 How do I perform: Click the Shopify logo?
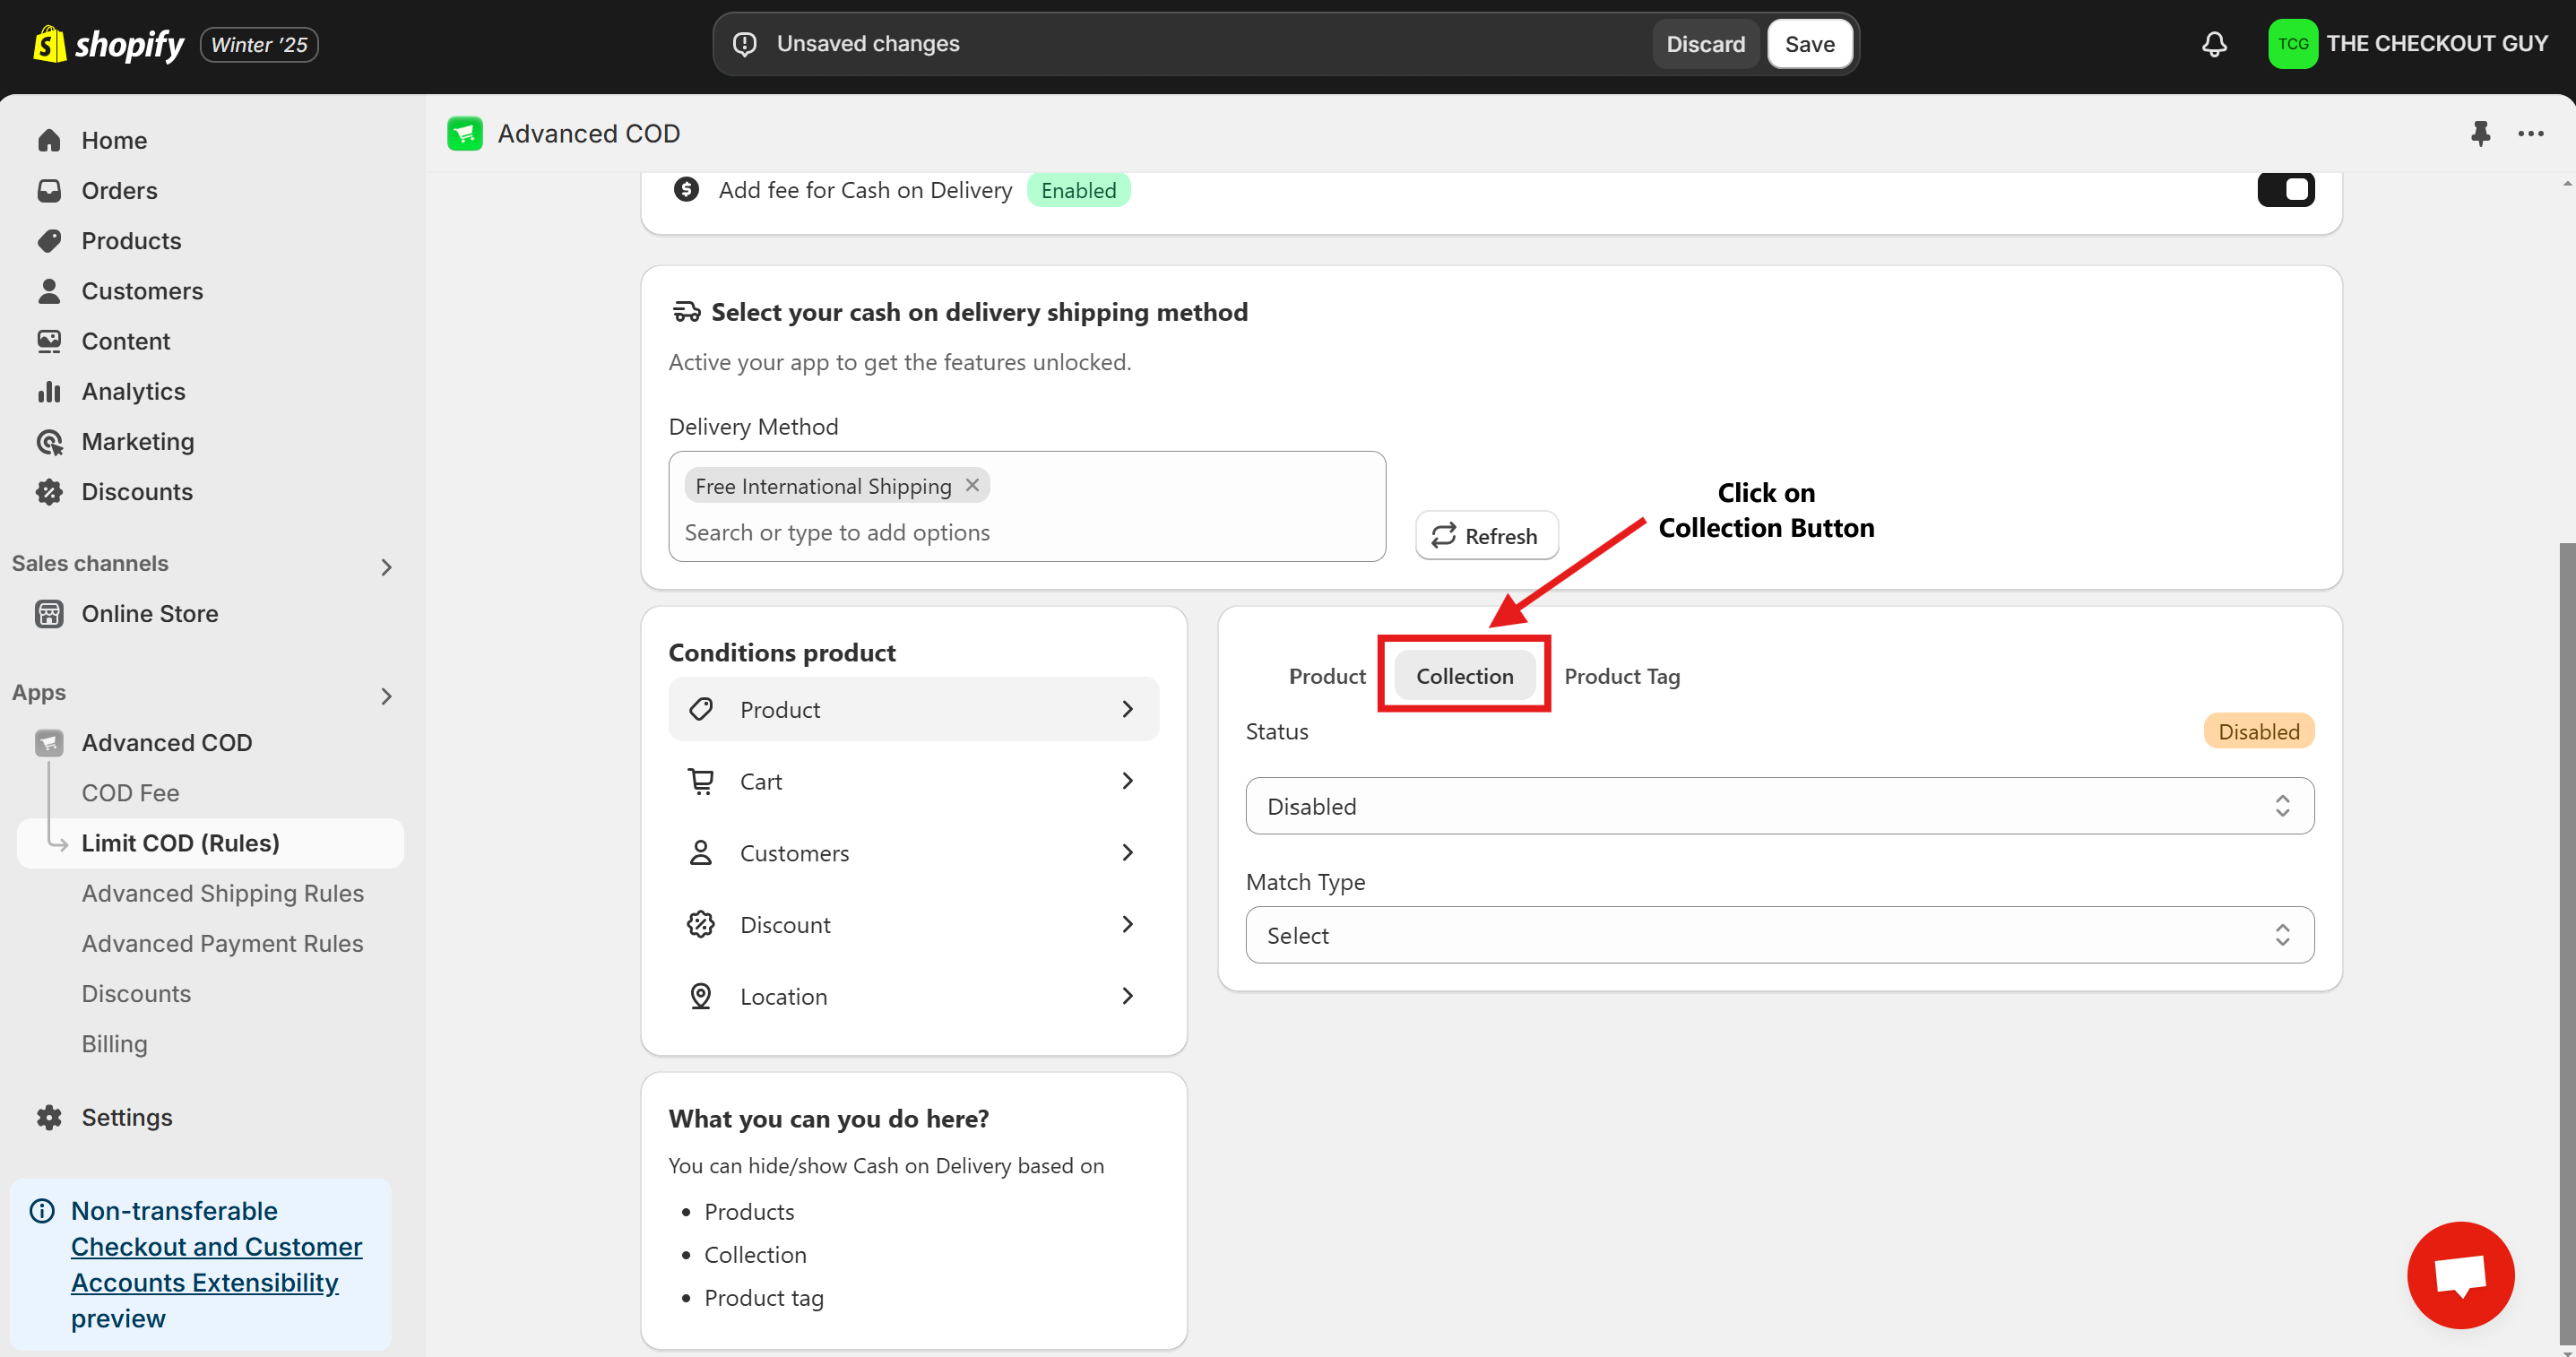(108, 44)
